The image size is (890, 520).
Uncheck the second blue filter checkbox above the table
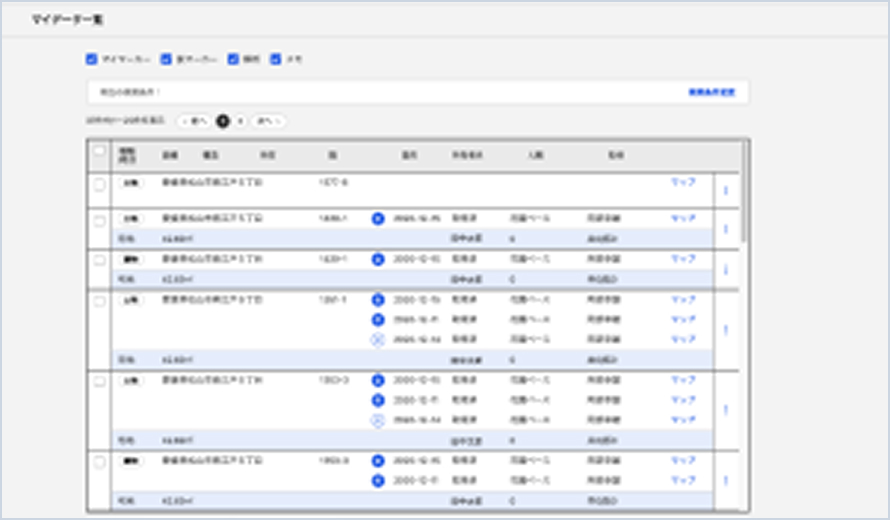tap(166, 59)
